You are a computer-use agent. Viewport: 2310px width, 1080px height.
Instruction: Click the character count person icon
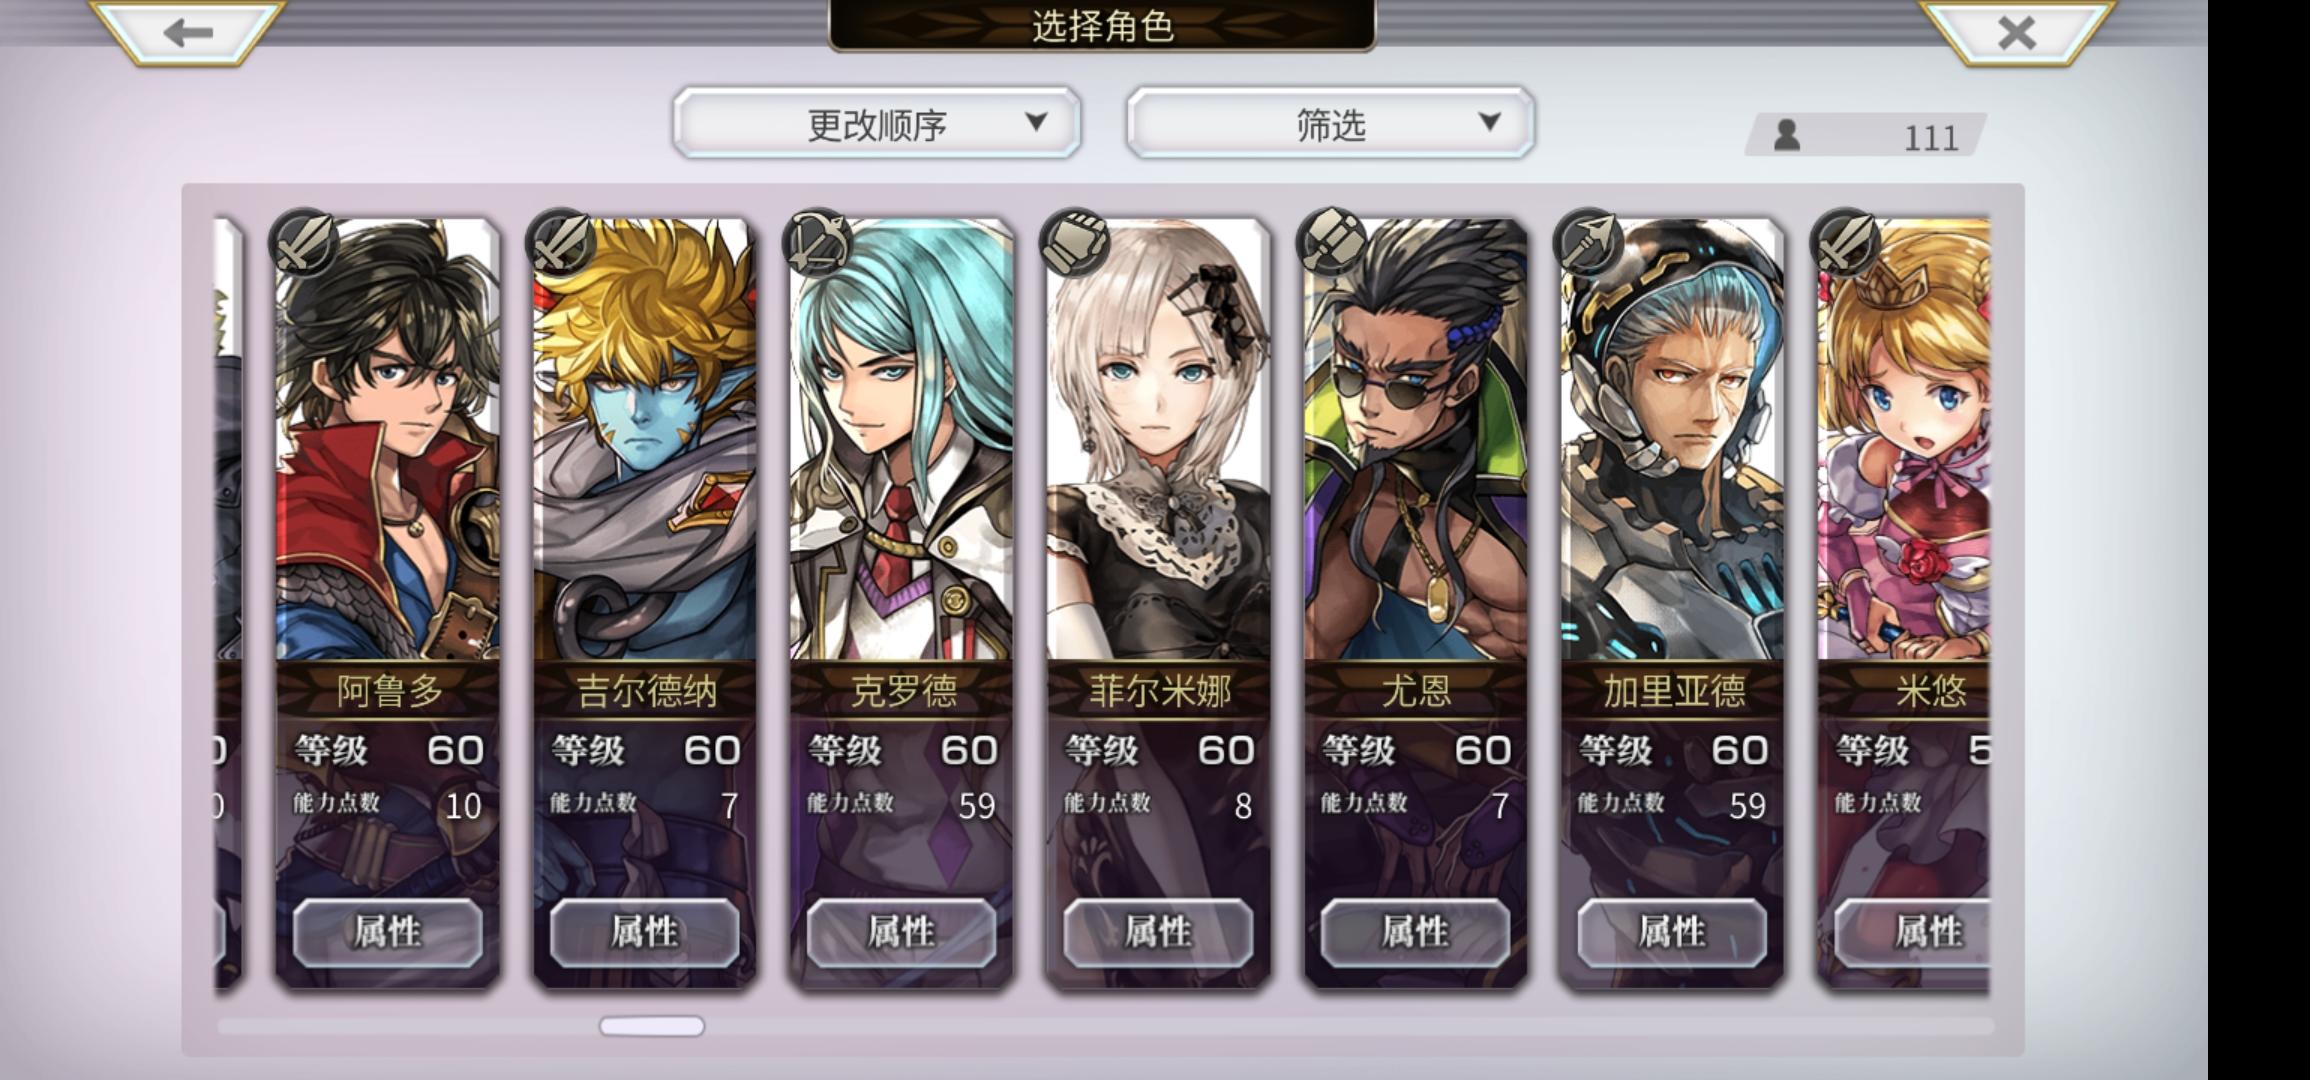(1786, 135)
